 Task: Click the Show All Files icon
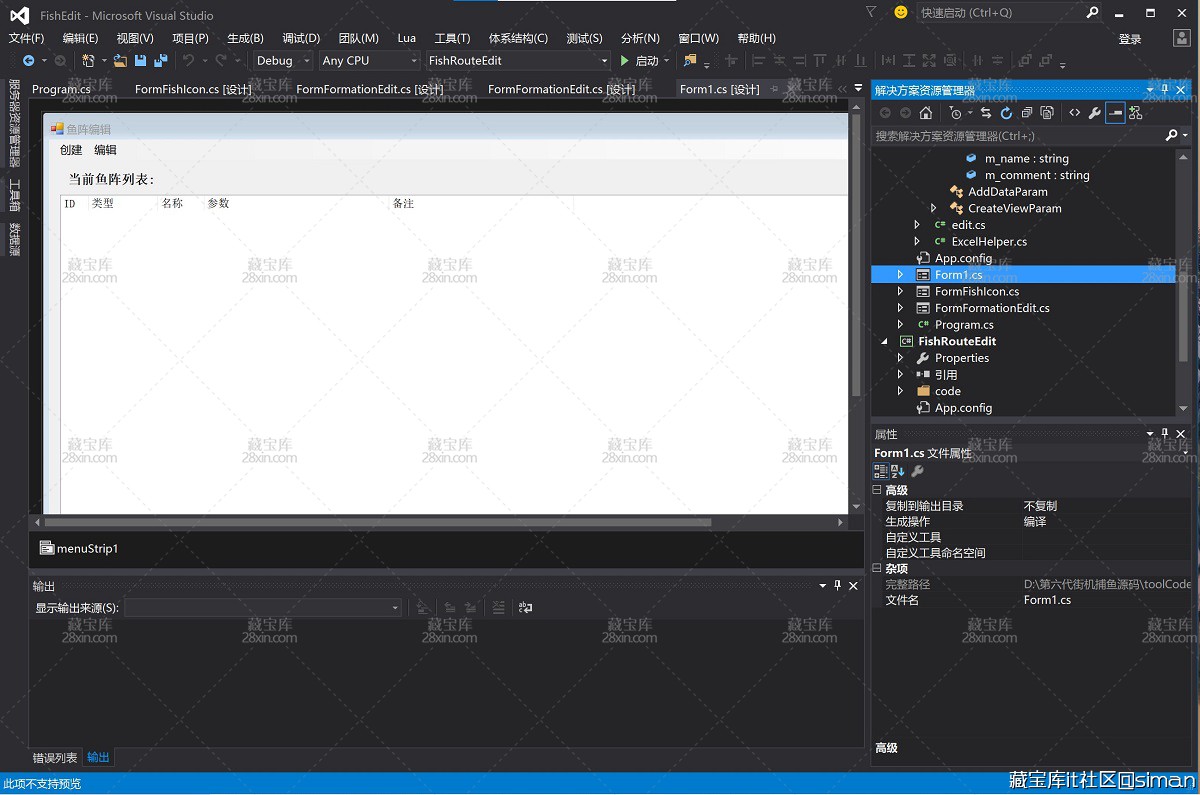[x=1047, y=113]
